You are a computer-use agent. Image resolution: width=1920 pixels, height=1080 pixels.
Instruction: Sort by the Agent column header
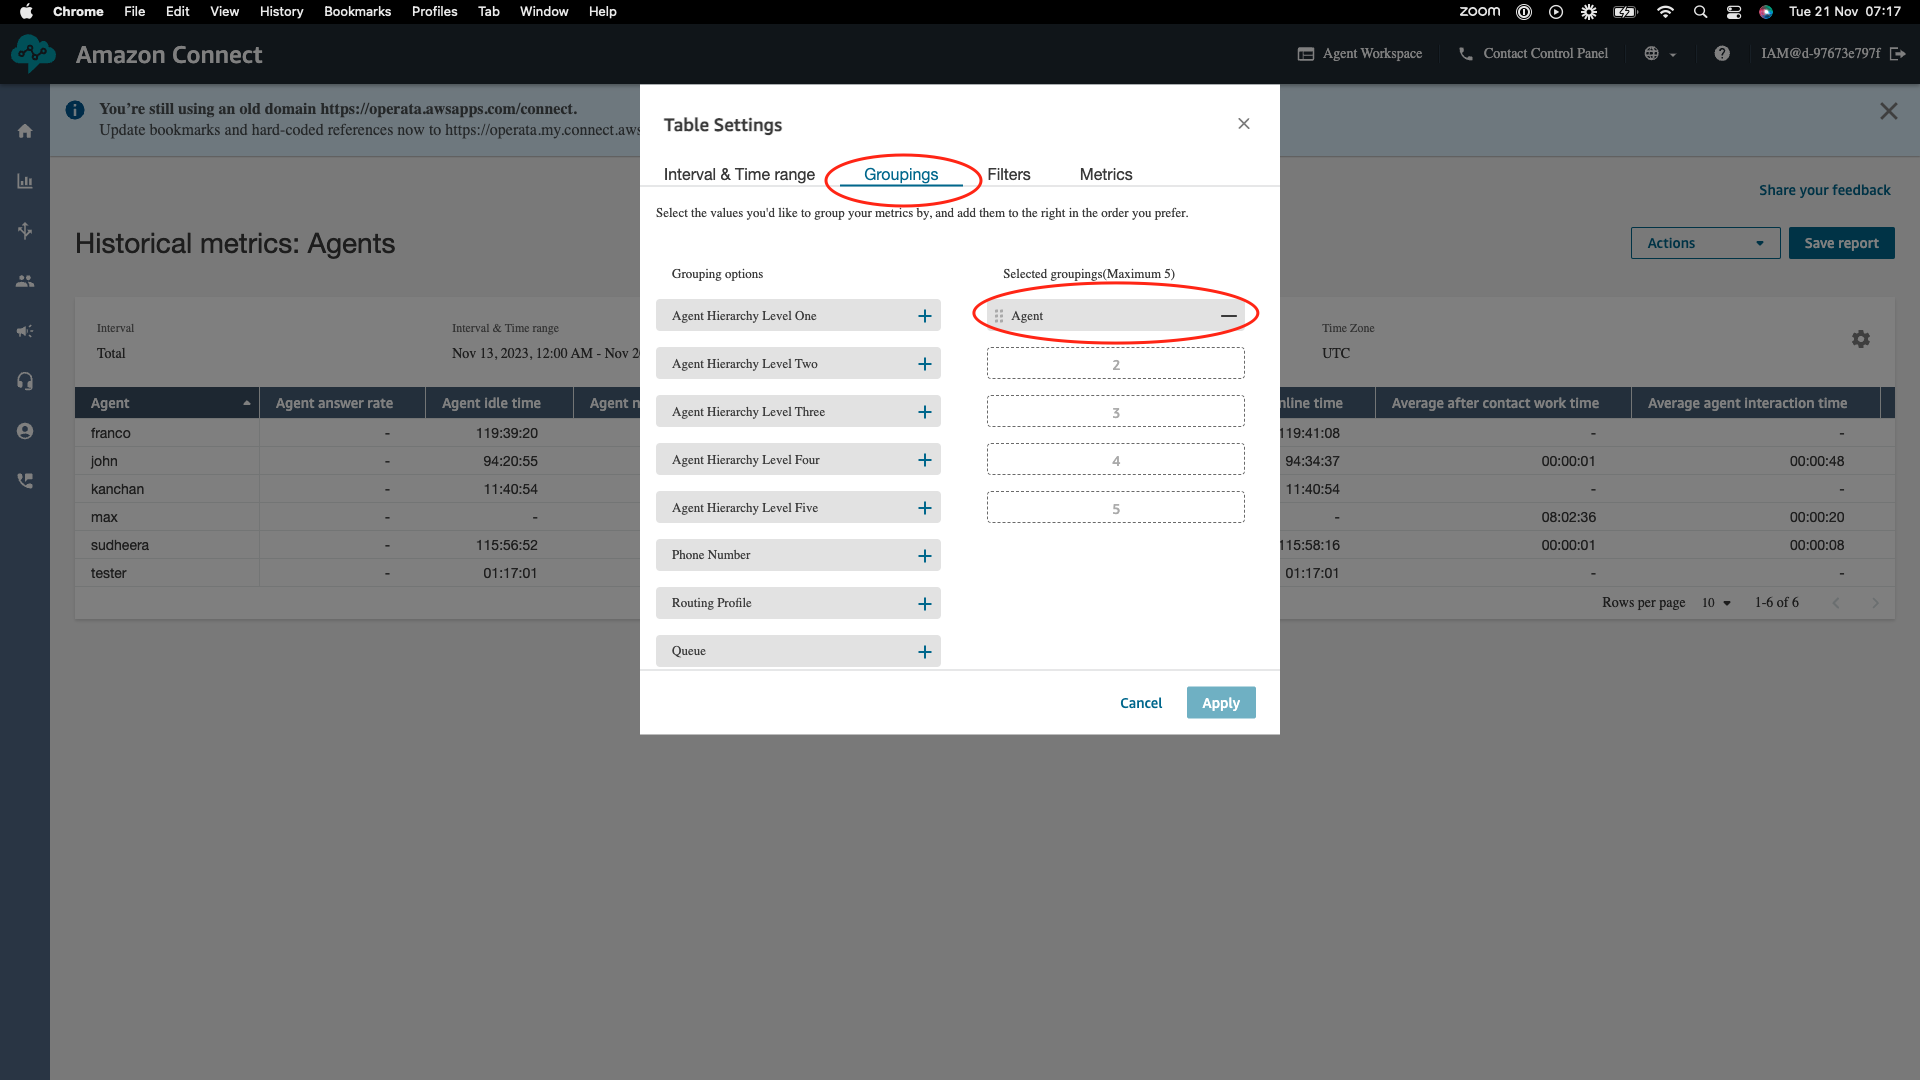coord(167,403)
